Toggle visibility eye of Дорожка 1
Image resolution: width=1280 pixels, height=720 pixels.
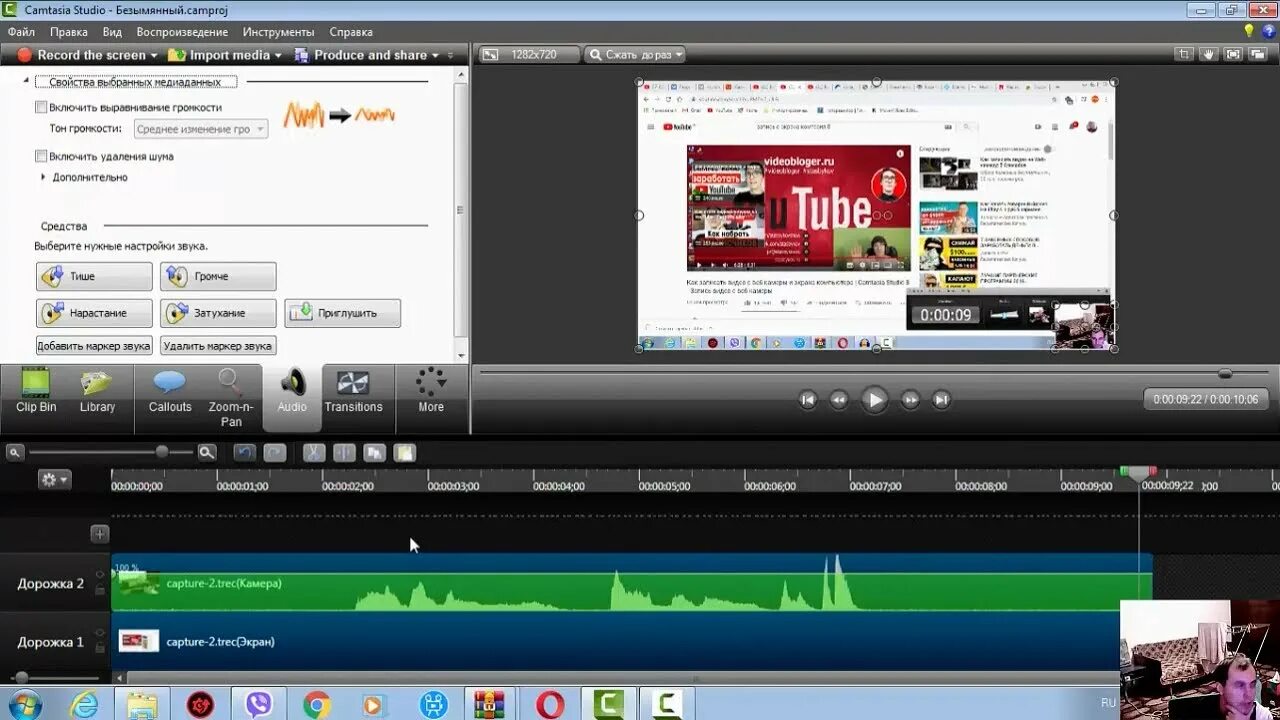99,634
